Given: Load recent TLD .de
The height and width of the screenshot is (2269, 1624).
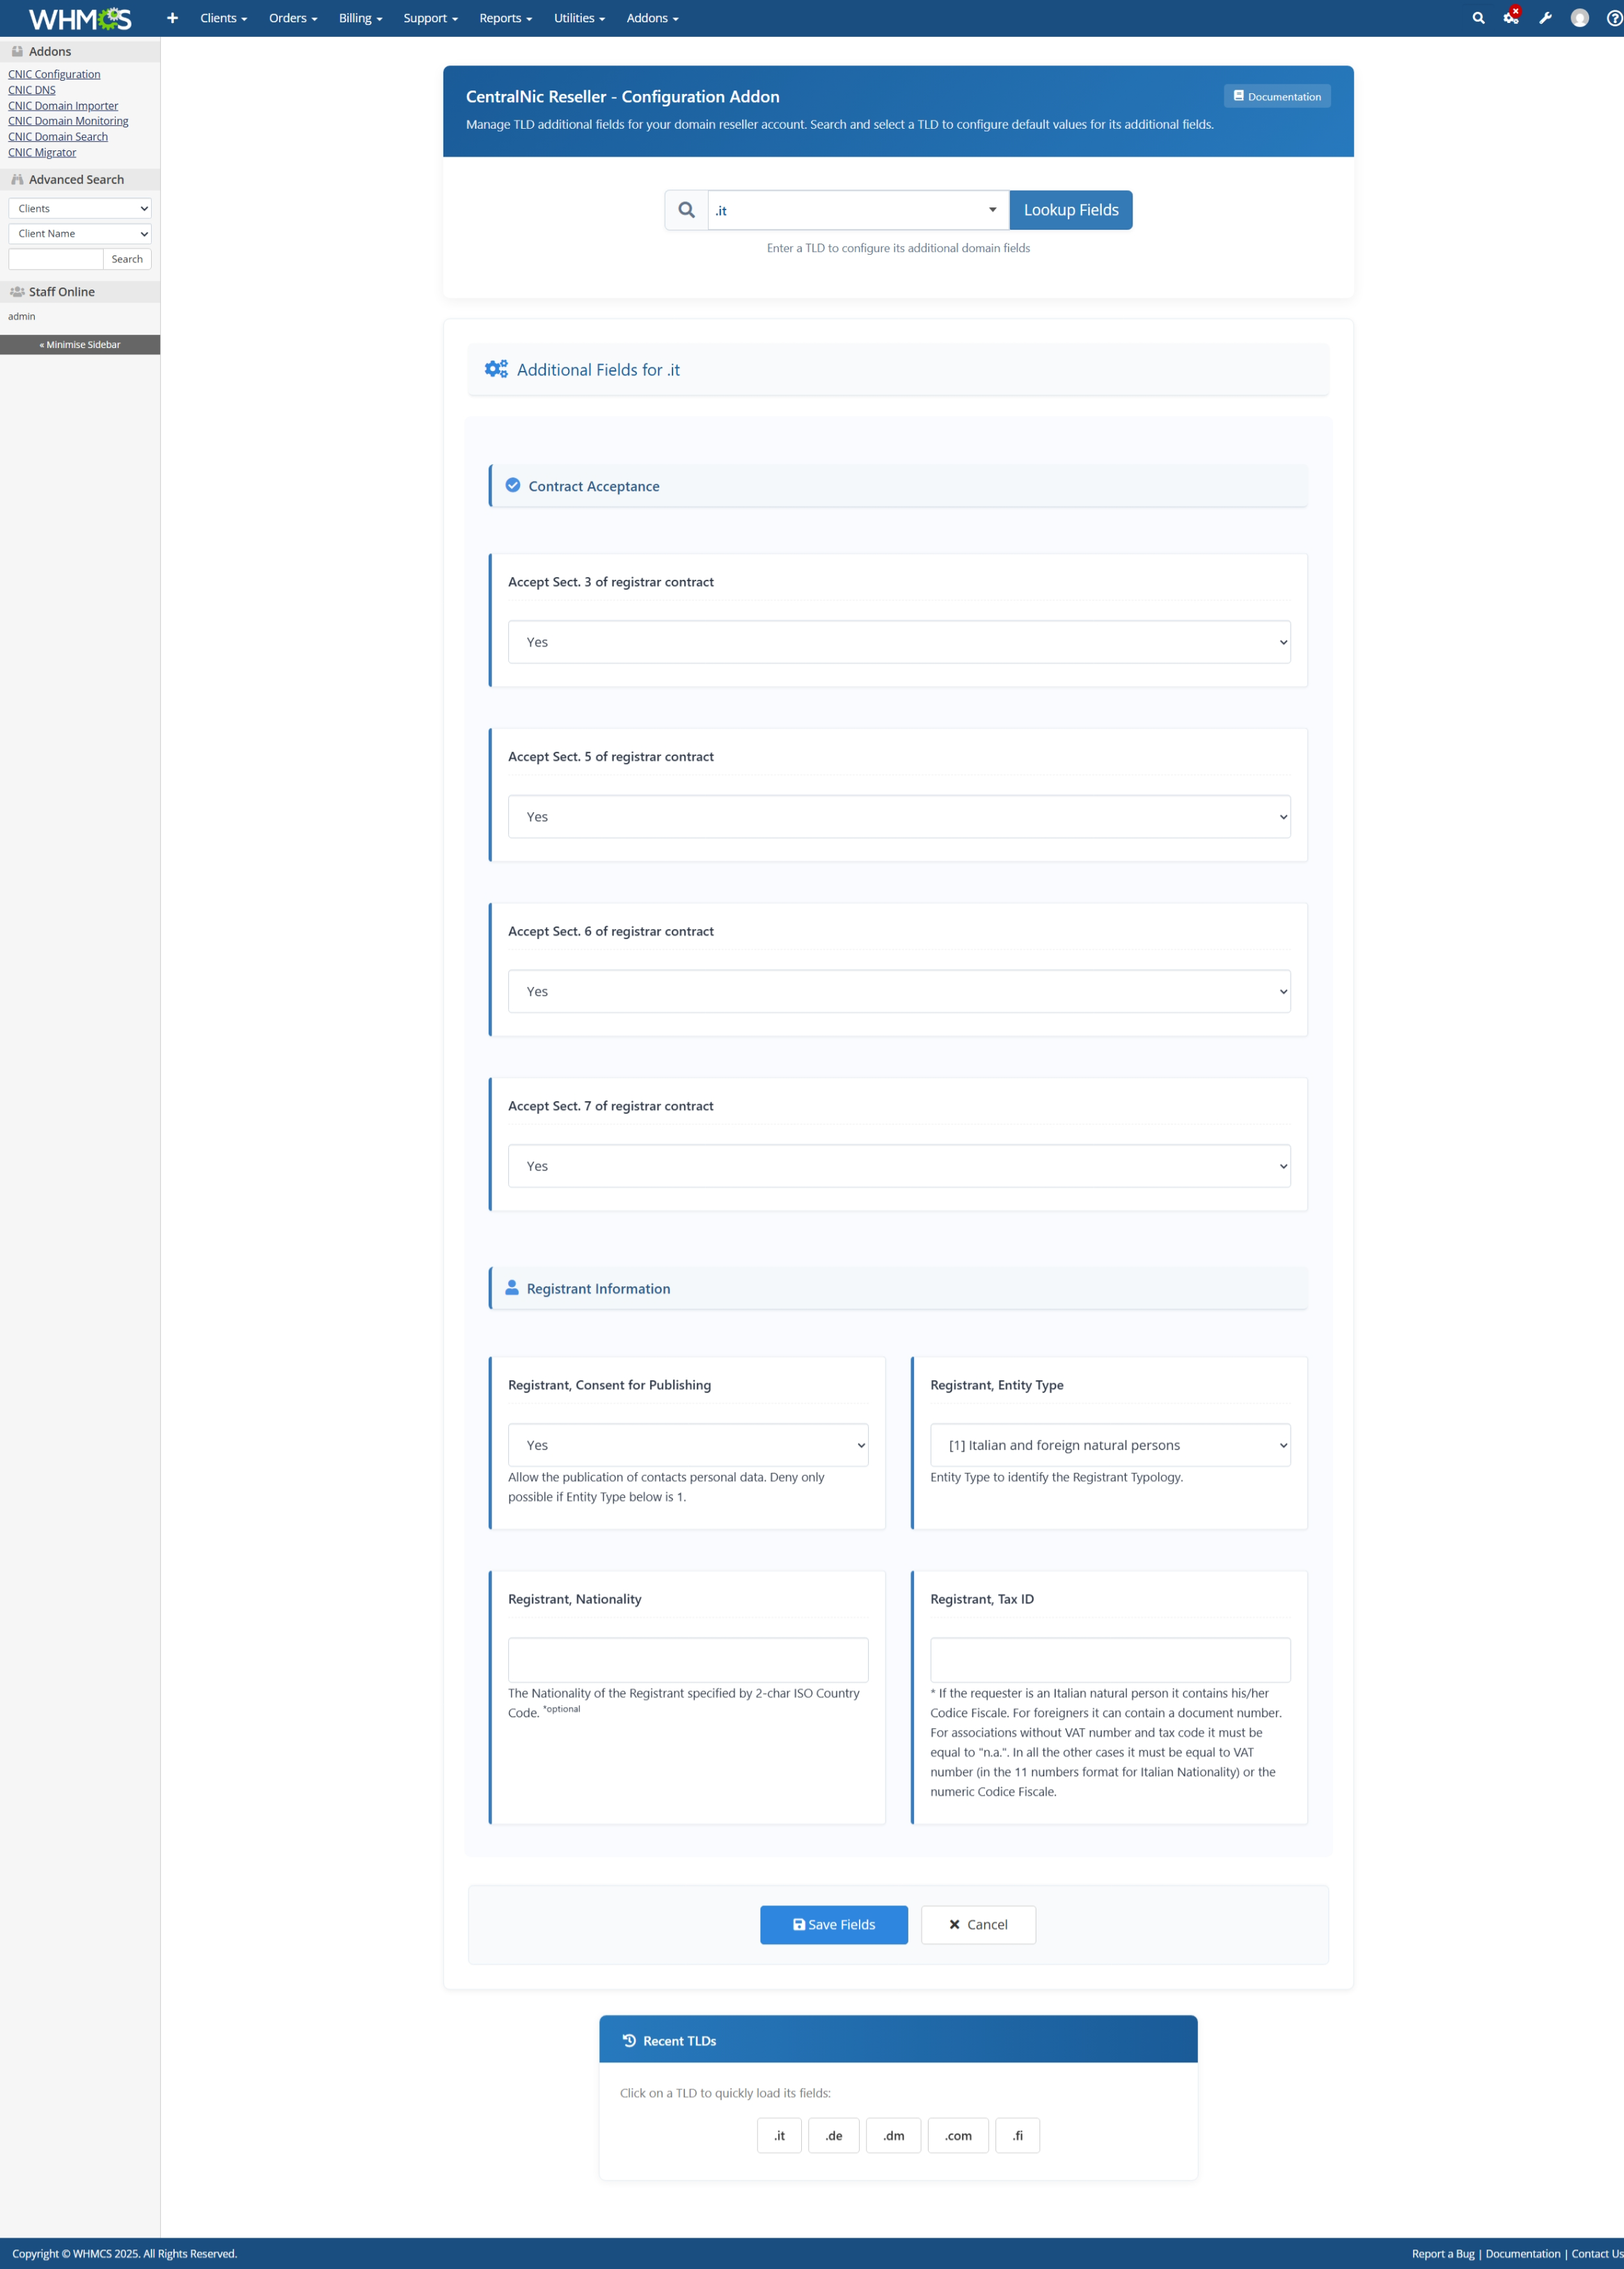Looking at the screenshot, I should coord(834,2135).
